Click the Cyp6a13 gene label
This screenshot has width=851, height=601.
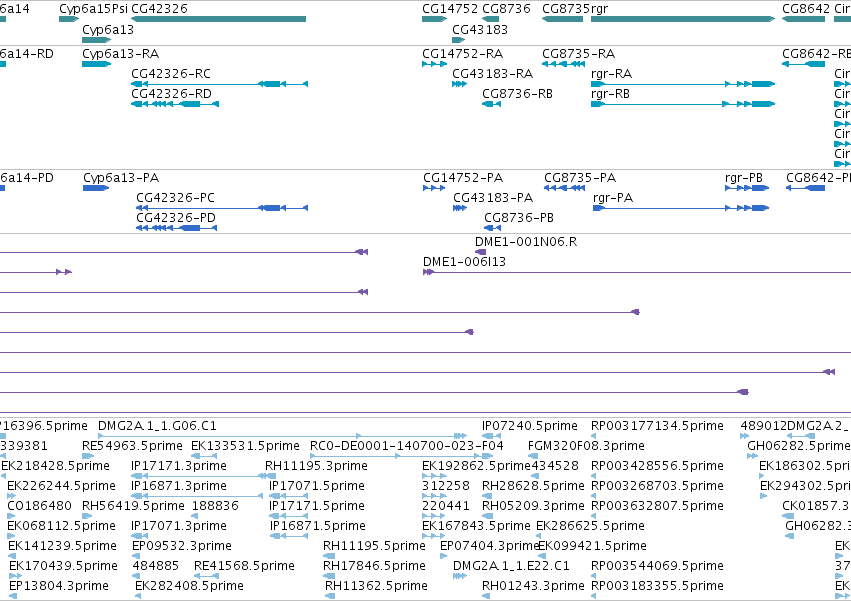pyautogui.click(x=107, y=29)
